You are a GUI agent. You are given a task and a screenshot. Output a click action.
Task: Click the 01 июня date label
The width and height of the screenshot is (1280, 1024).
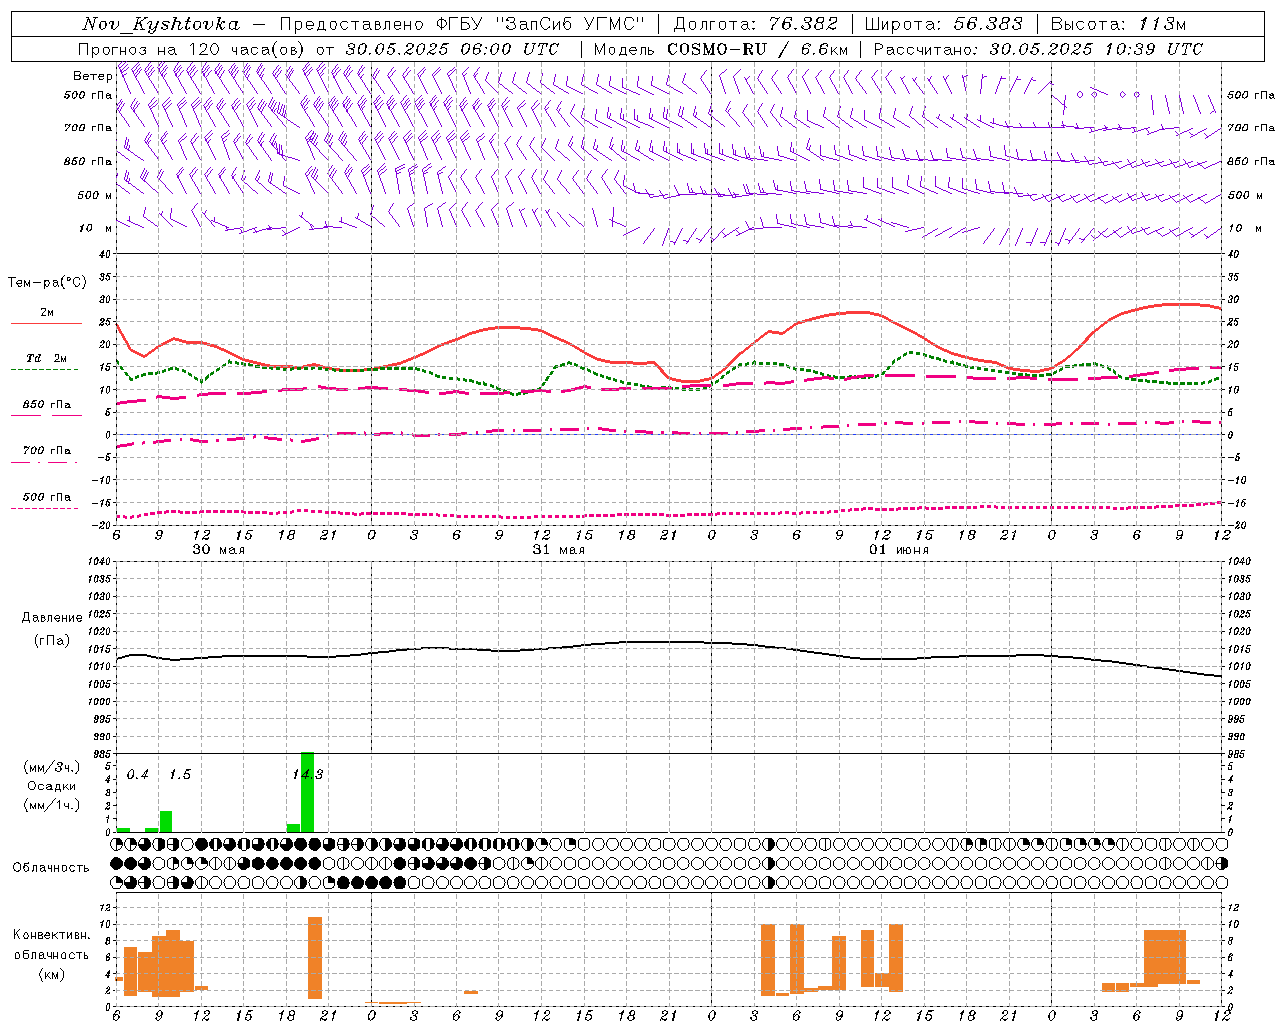coord(898,550)
